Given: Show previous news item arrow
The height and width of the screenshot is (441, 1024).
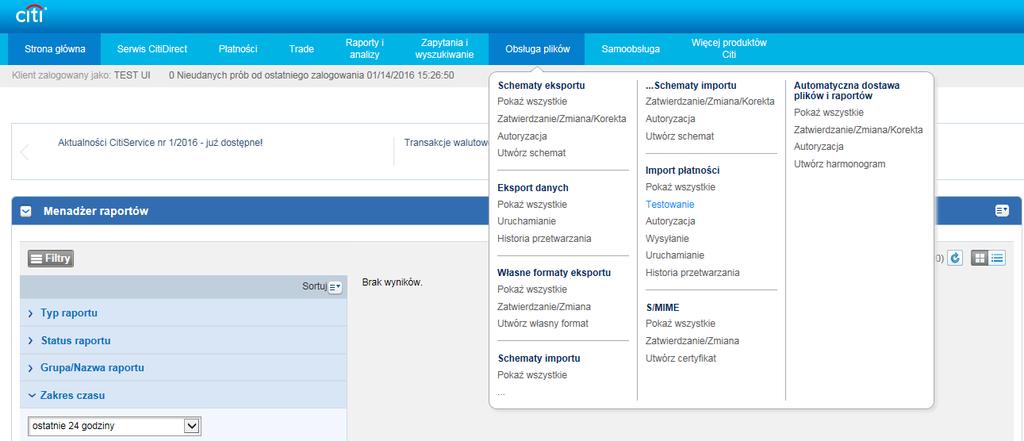Looking at the screenshot, I should (25, 152).
